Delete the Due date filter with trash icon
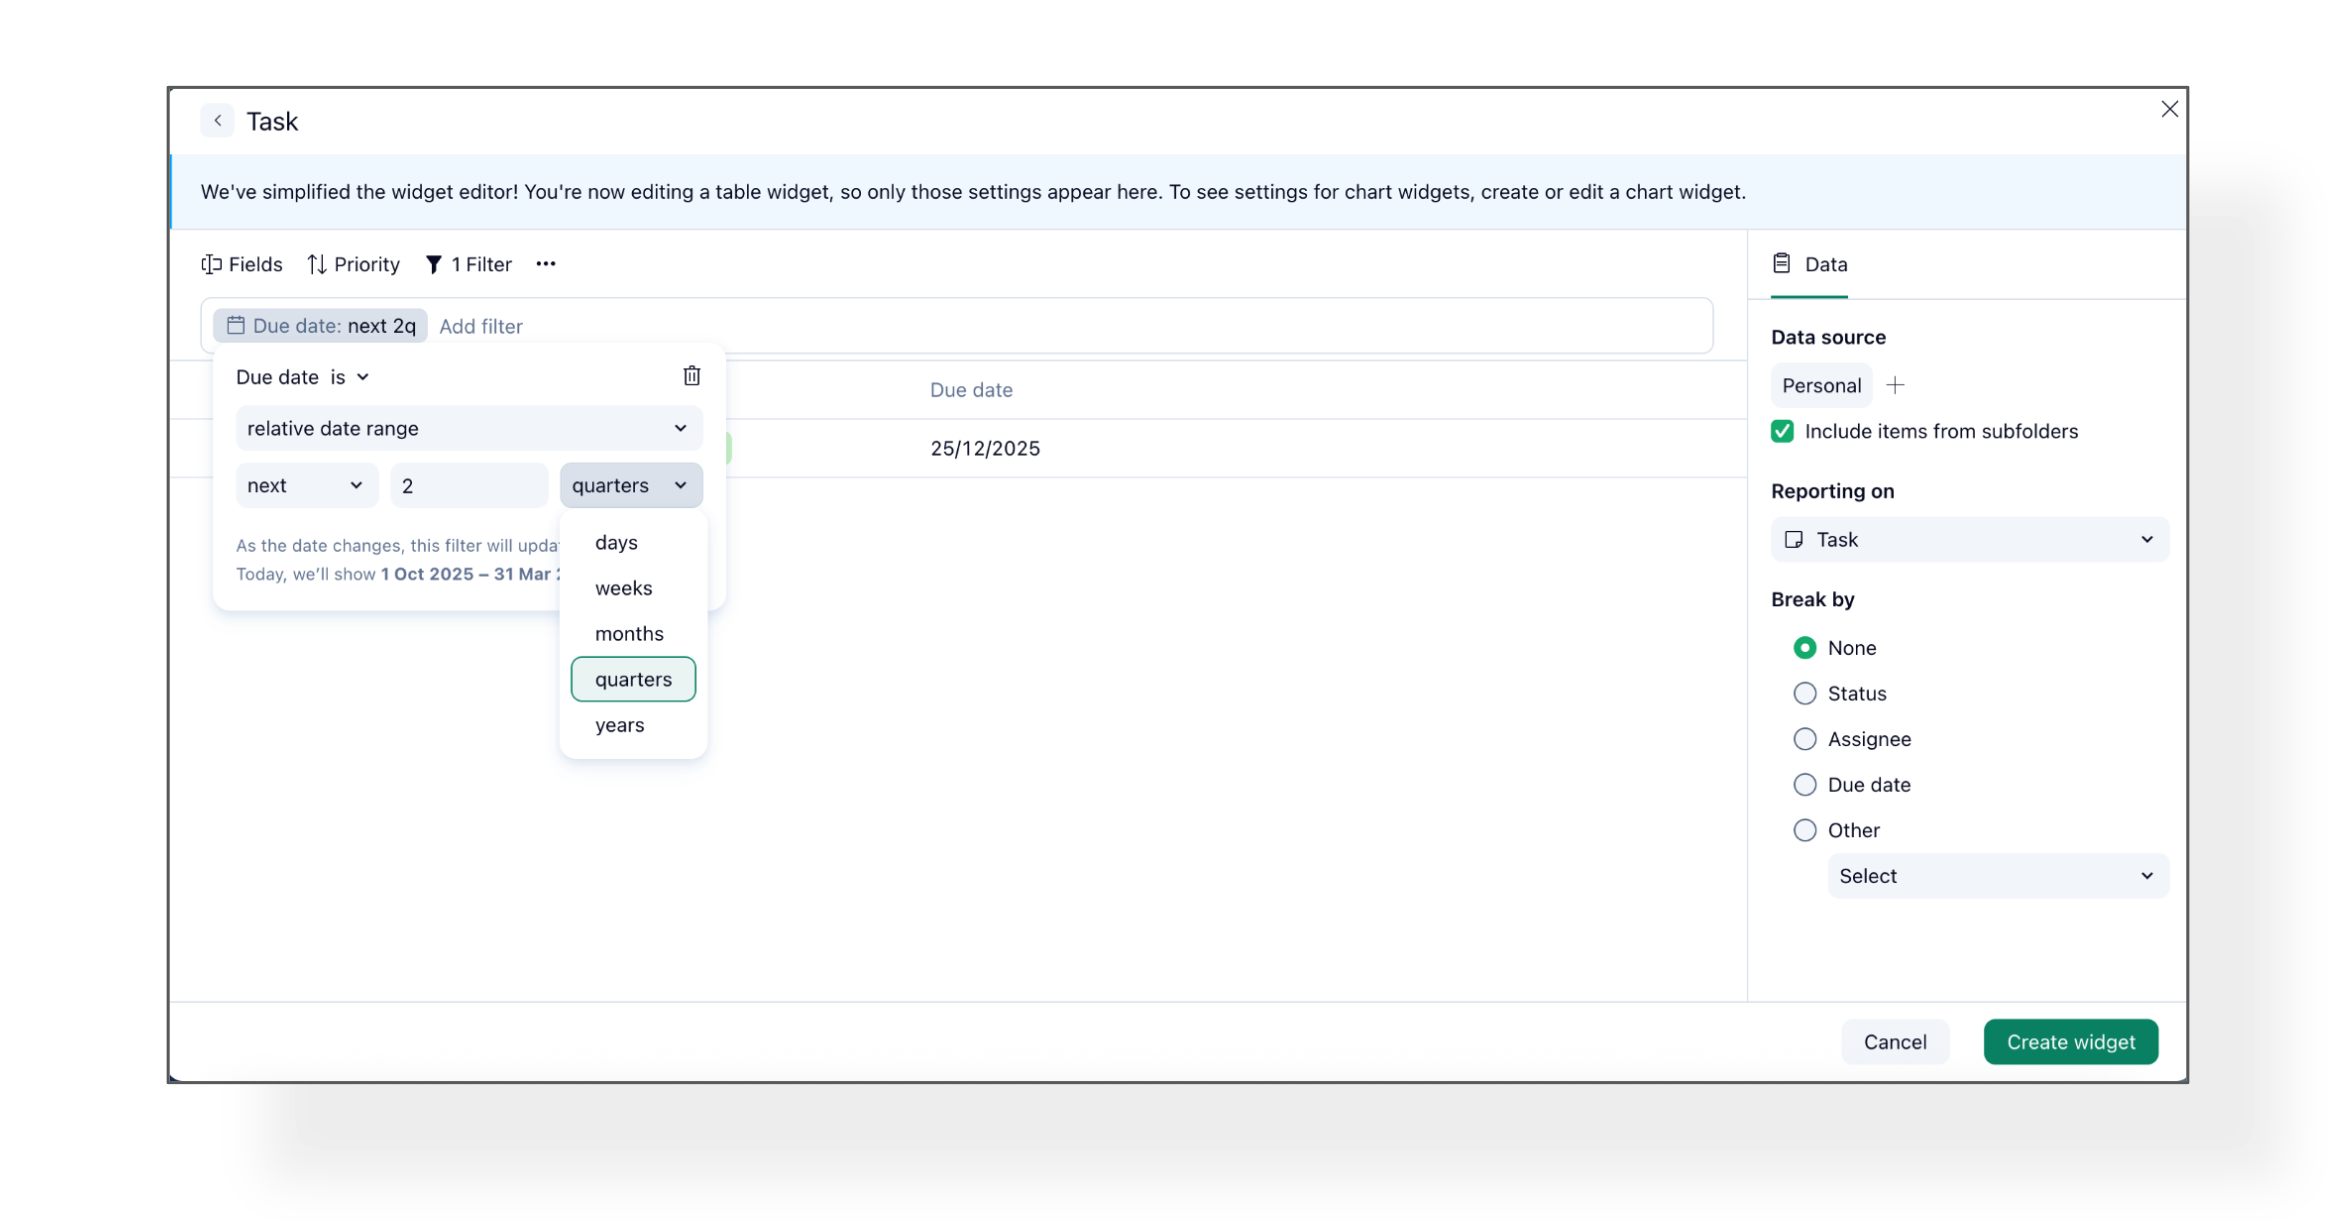2328x1222 pixels. (691, 376)
